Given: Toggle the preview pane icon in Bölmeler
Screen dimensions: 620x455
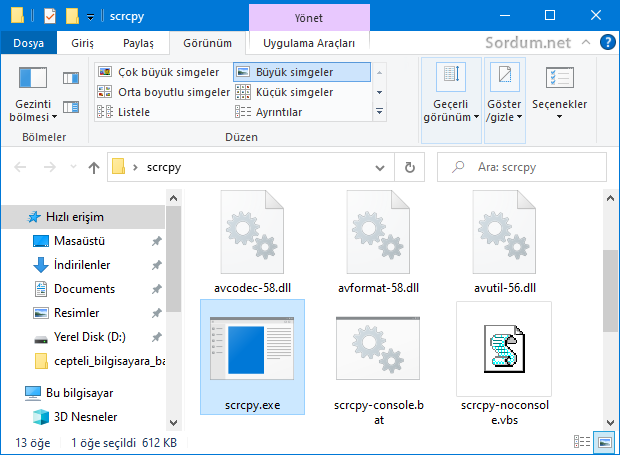Looking at the screenshot, I should pyautogui.click(x=71, y=78).
